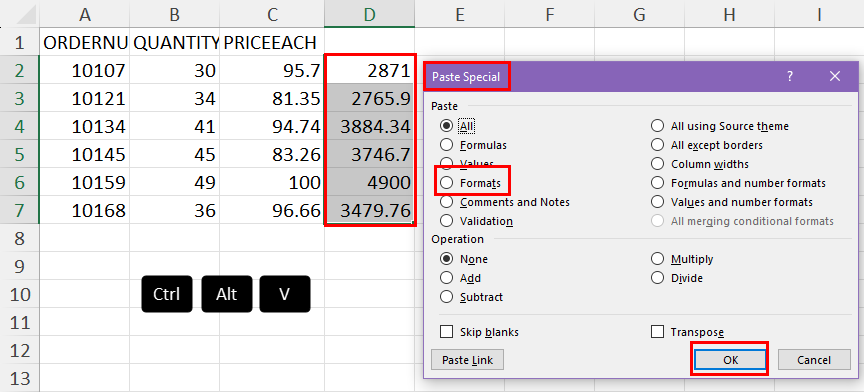
Task: Select column F header
Action: click(x=549, y=14)
